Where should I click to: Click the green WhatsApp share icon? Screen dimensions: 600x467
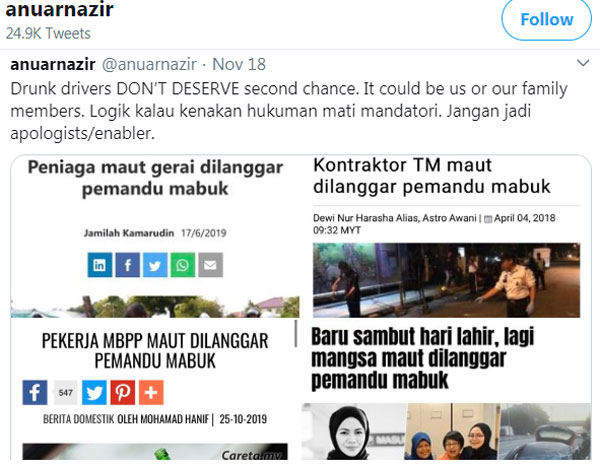[183, 265]
